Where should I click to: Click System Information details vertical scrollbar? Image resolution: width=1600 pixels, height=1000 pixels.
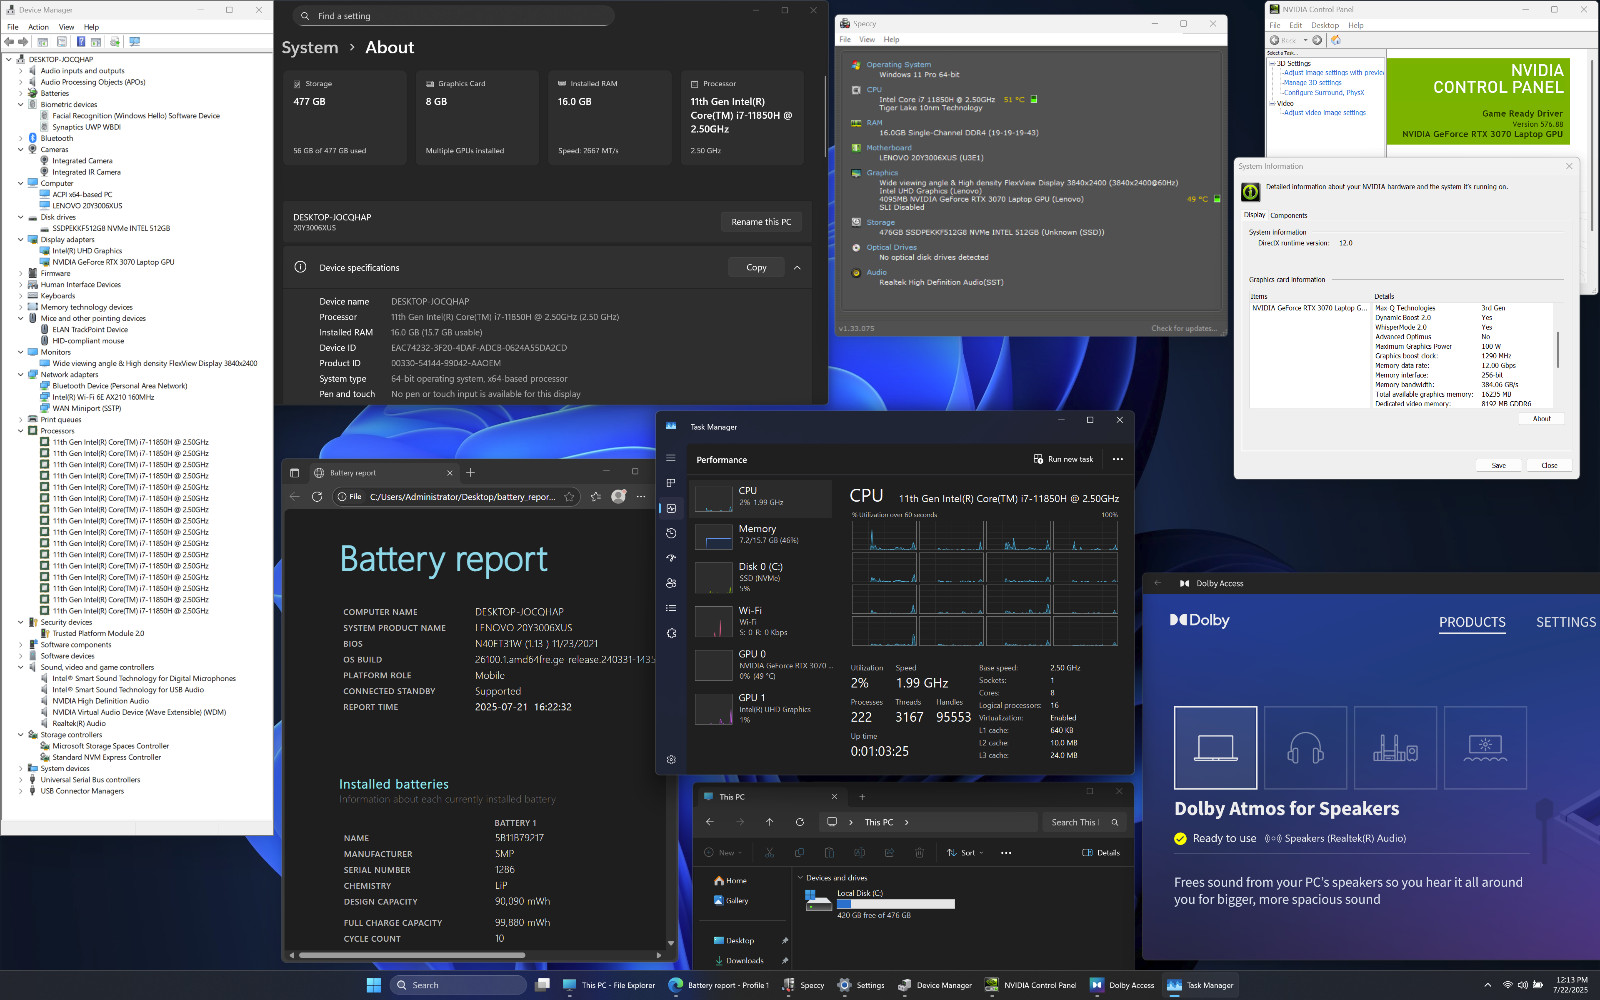click(x=1557, y=352)
